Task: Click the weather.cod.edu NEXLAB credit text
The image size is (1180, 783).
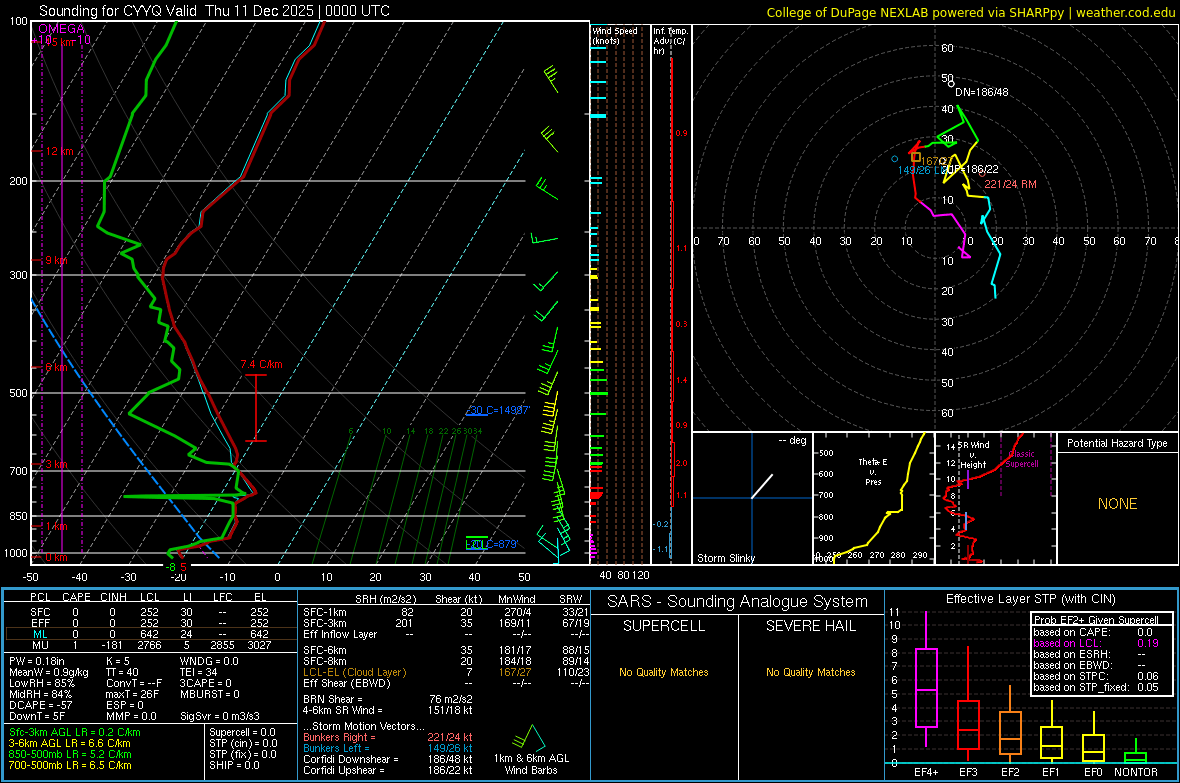Action: (x=970, y=12)
